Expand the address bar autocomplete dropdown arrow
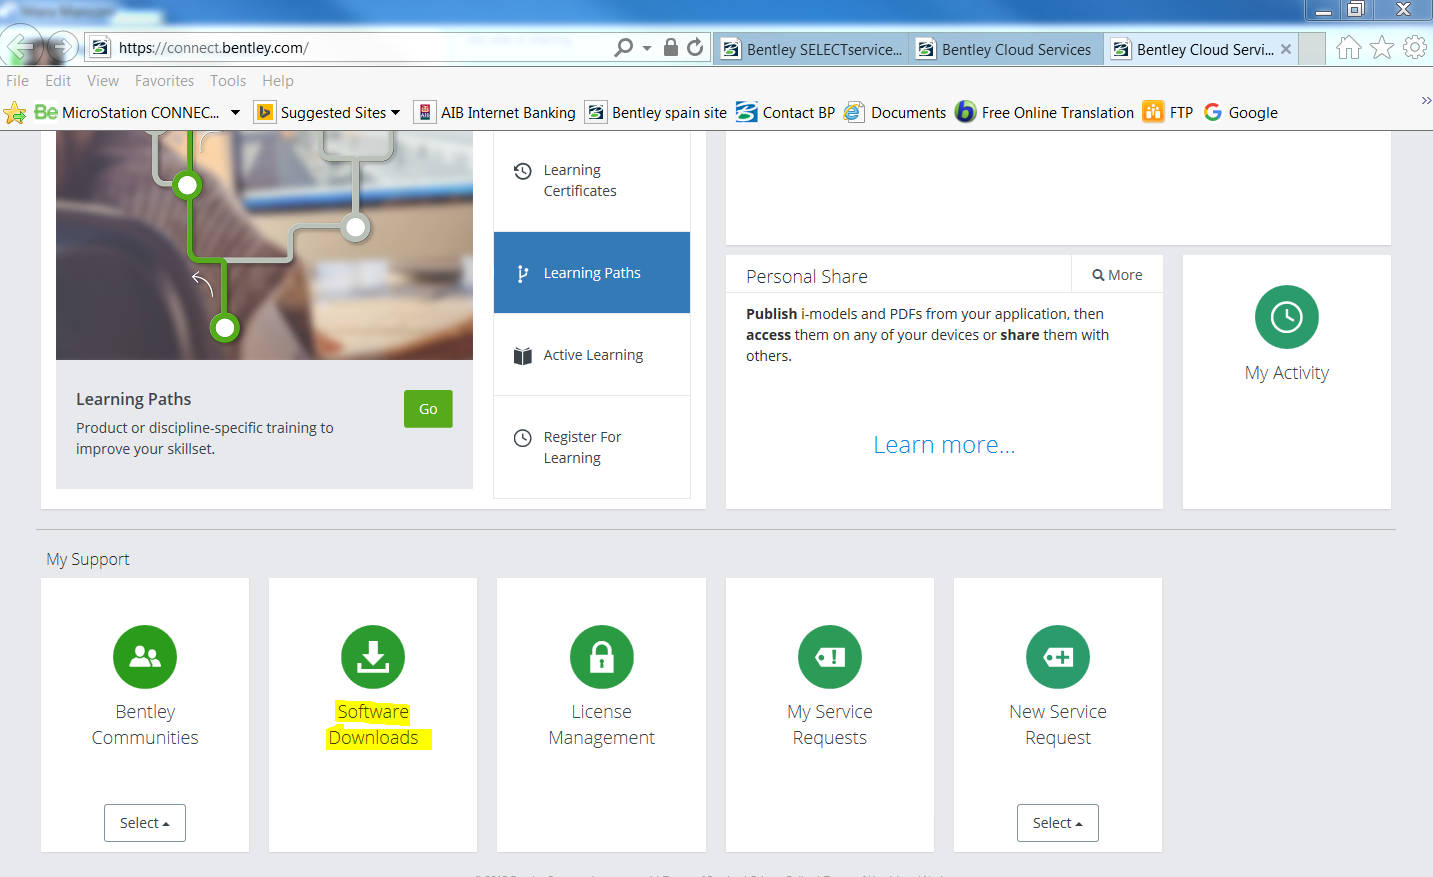 (647, 48)
